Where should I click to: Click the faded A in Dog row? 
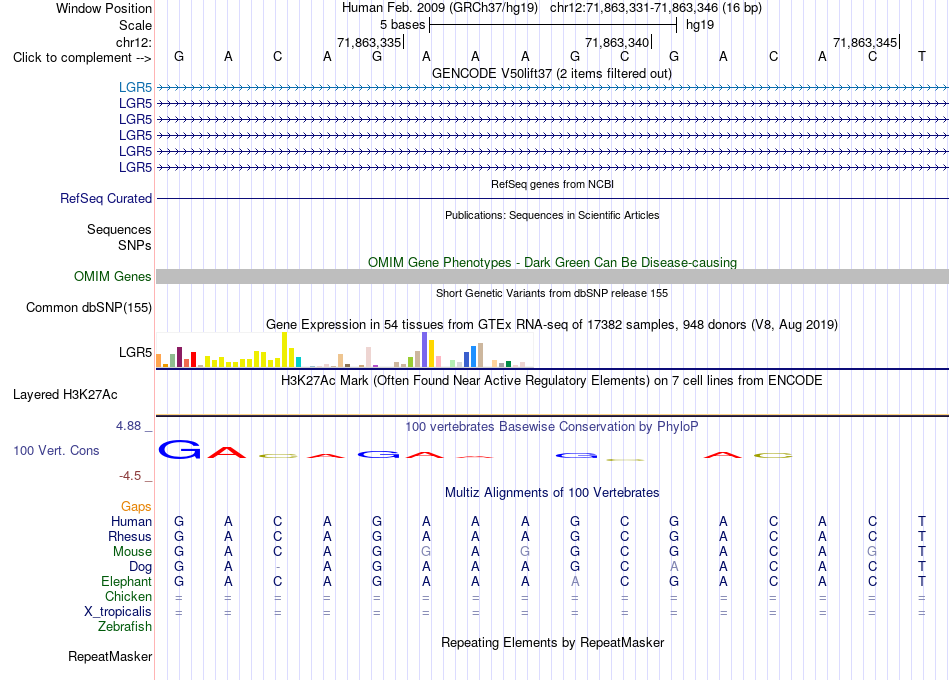674,567
